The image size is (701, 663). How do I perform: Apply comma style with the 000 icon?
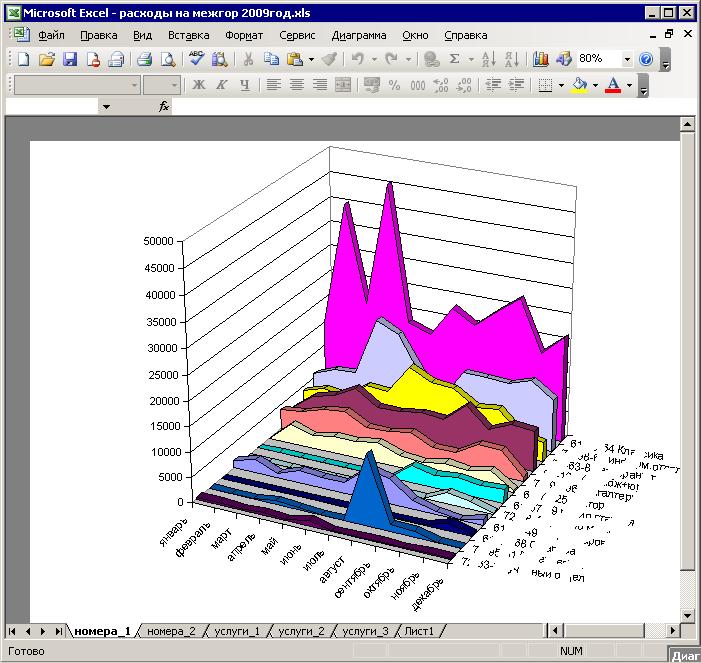pyautogui.click(x=418, y=85)
